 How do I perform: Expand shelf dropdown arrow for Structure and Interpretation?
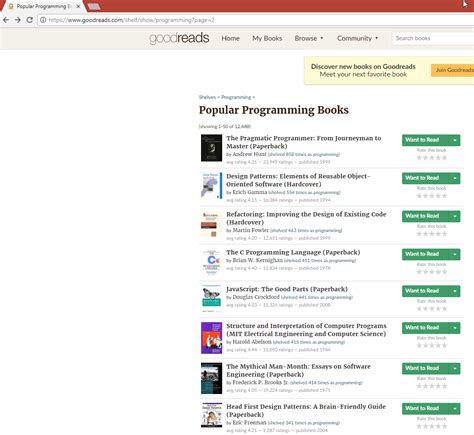pos(455,328)
